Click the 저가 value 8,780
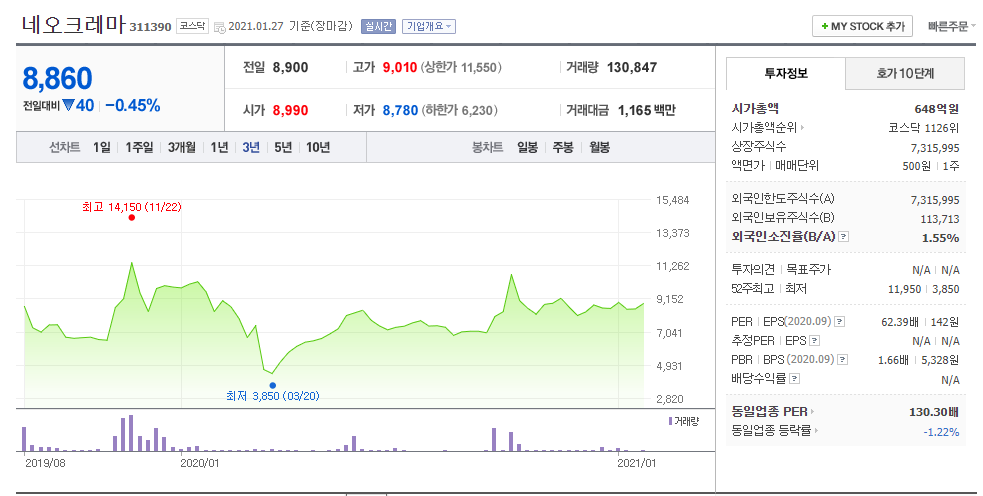 400,110
